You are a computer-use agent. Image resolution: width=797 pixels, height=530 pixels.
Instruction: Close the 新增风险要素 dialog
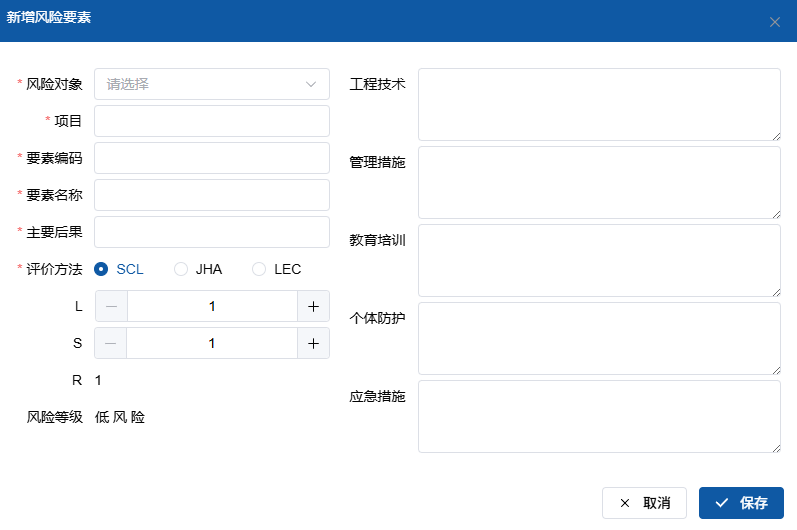pyautogui.click(x=774, y=22)
